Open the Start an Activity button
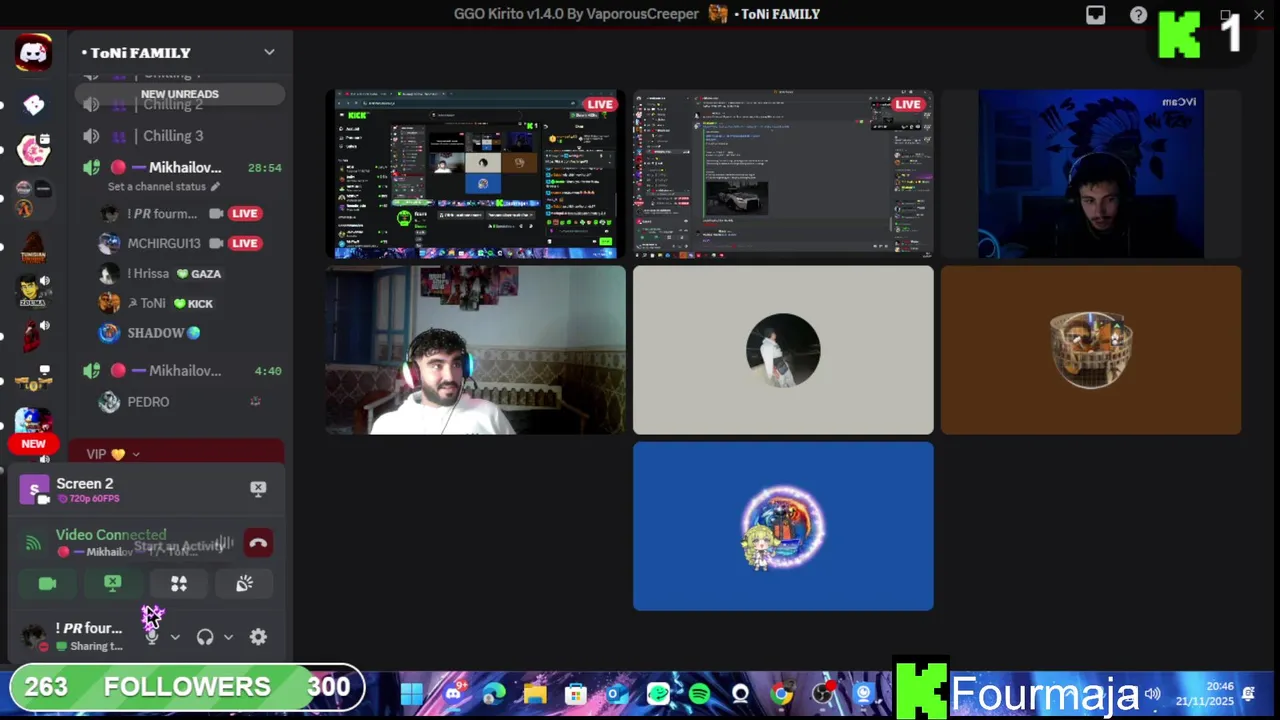 [x=179, y=584]
